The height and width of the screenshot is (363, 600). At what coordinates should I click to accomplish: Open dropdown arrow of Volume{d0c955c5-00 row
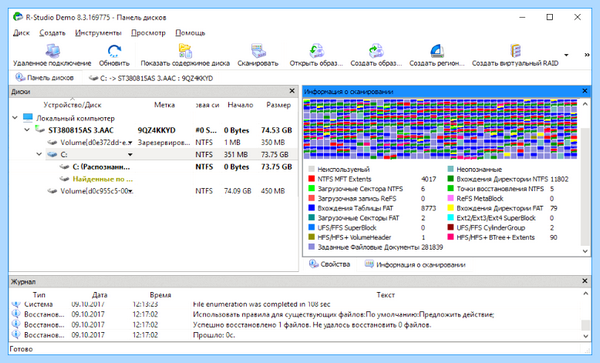click(130, 191)
